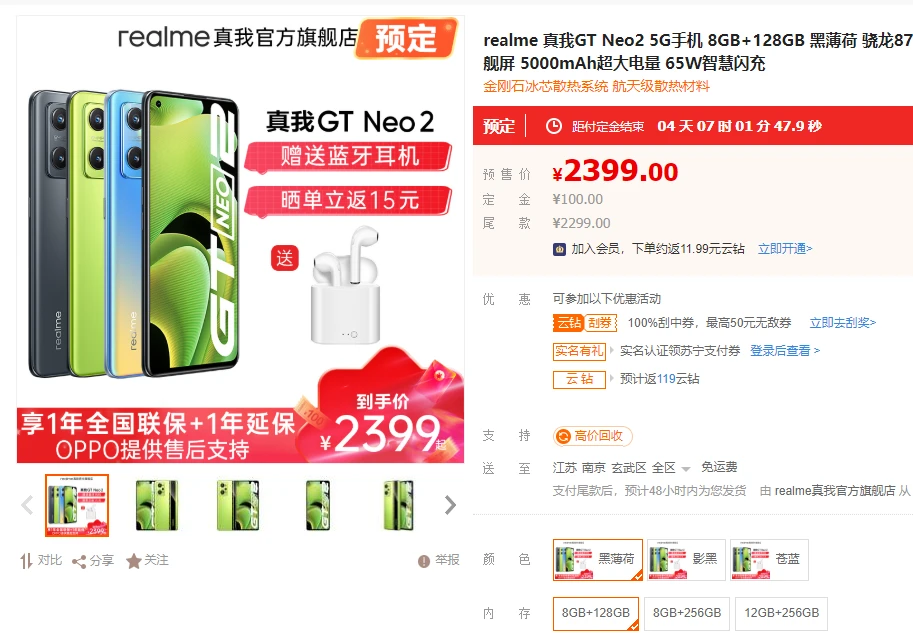Viewport: 913px width, 633px height.
Task: Select the second product thumbnail image
Action: pyautogui.click(x=157, y=506)
